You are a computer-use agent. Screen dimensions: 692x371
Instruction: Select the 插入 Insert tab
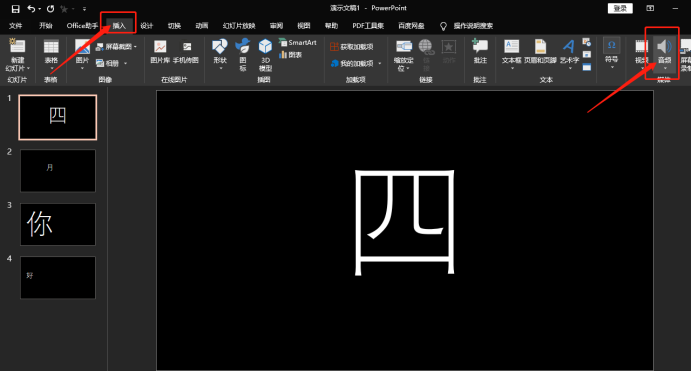click(x=119, y=26)
